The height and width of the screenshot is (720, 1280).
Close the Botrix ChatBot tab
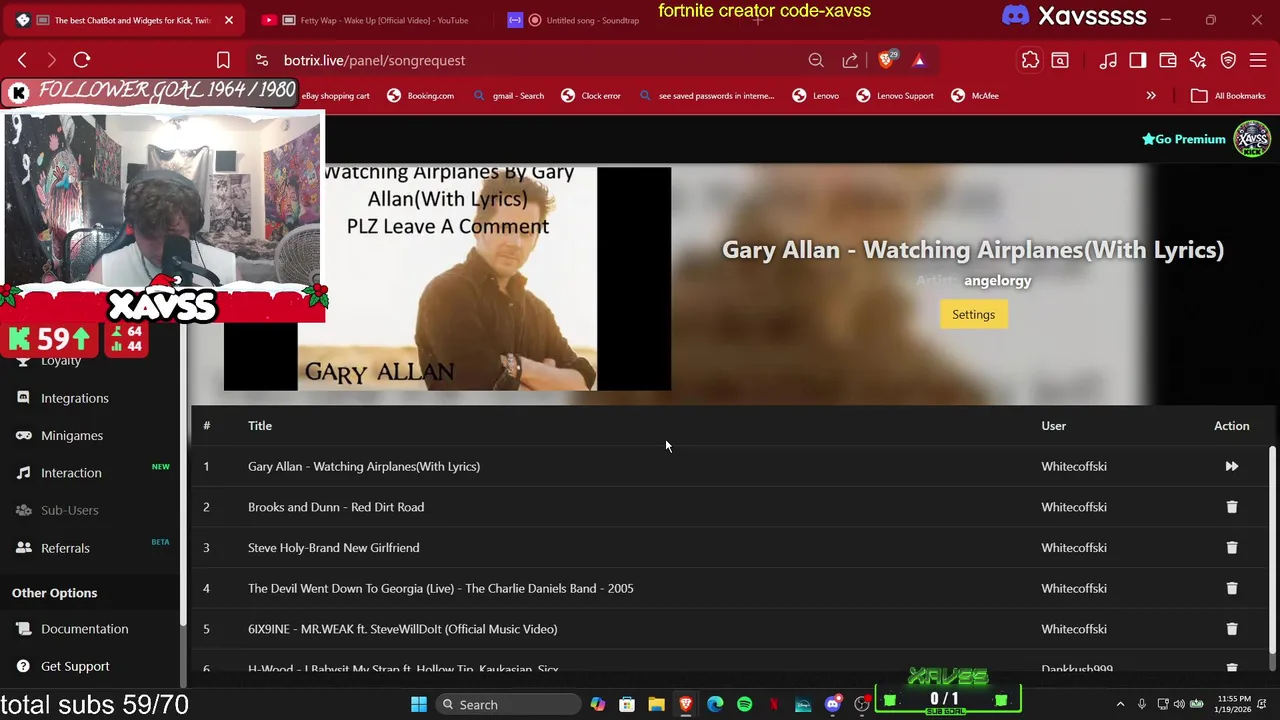[228, 20]
